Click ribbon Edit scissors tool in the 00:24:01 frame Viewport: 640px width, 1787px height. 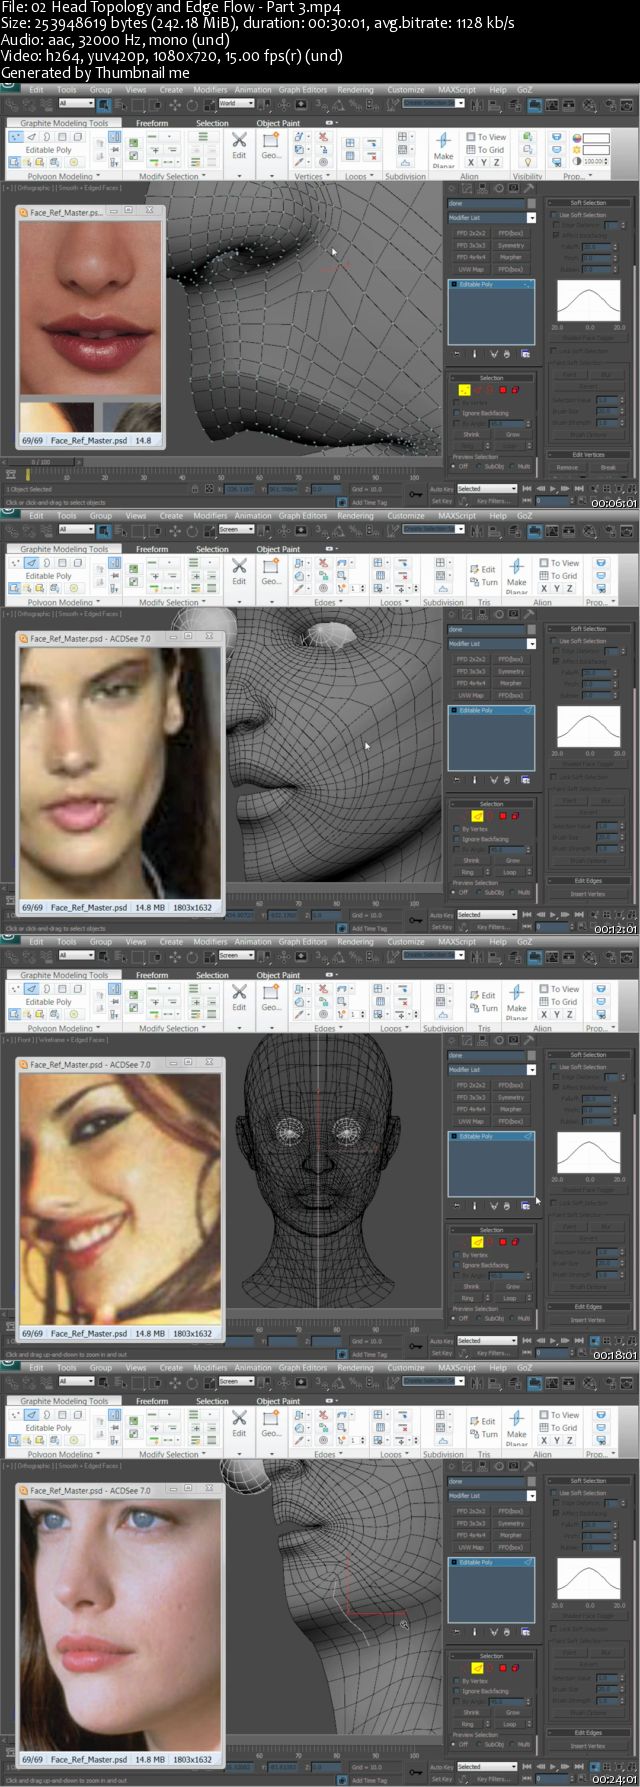pos(239,1424)
